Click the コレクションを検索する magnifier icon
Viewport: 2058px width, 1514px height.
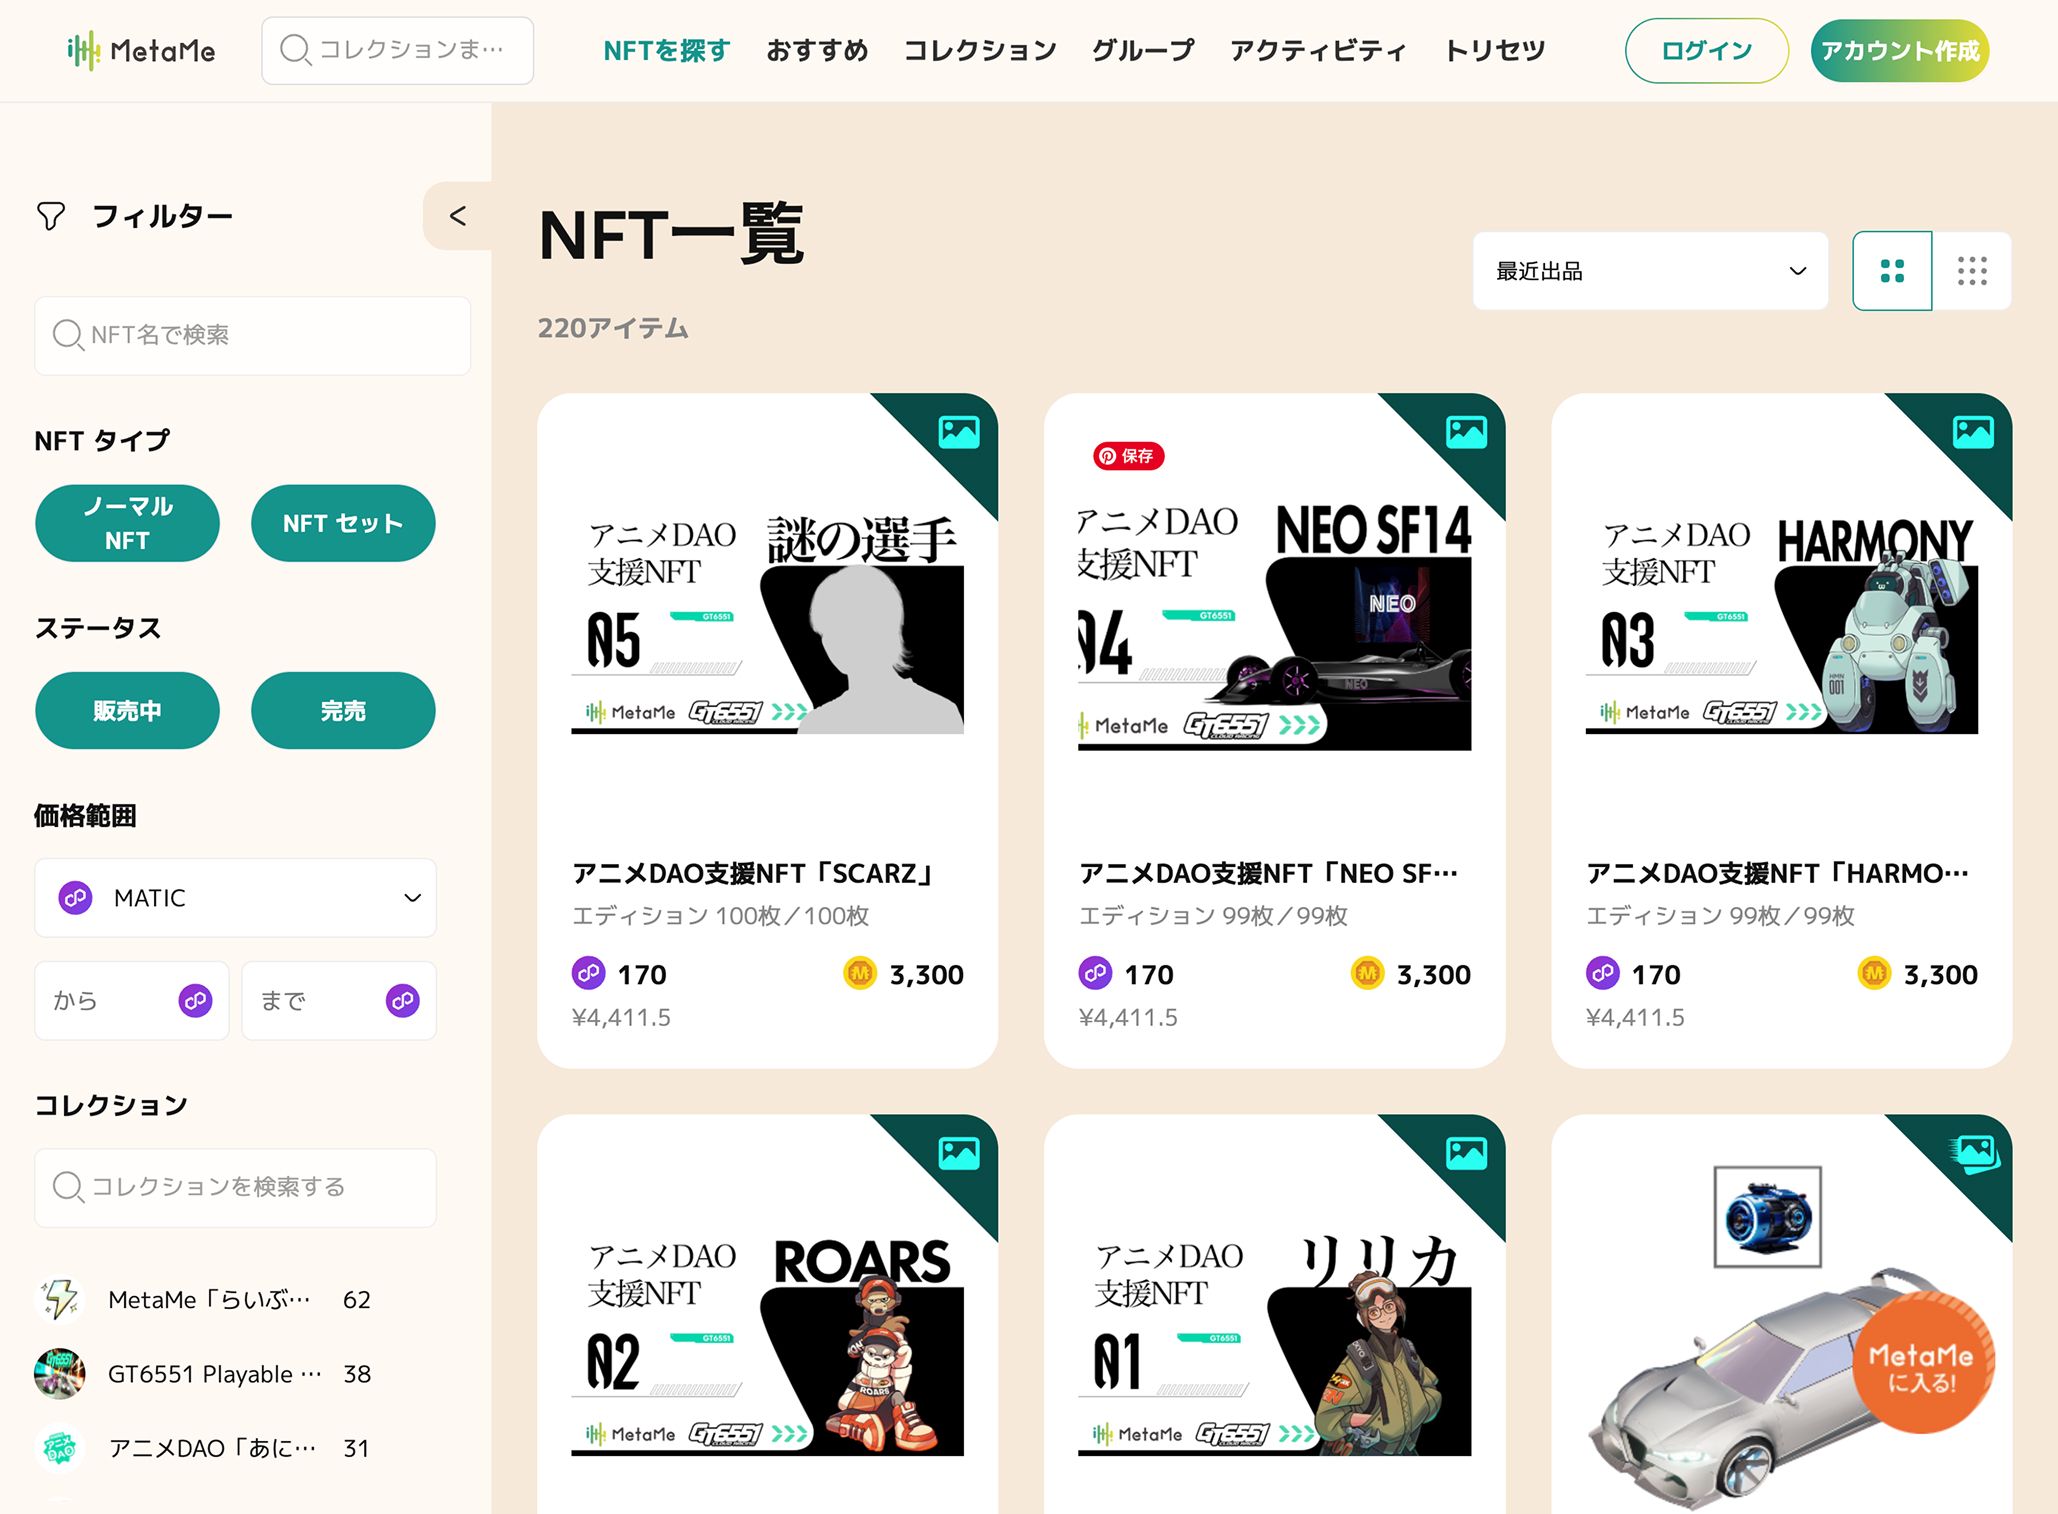click(x=67, y=1187)
